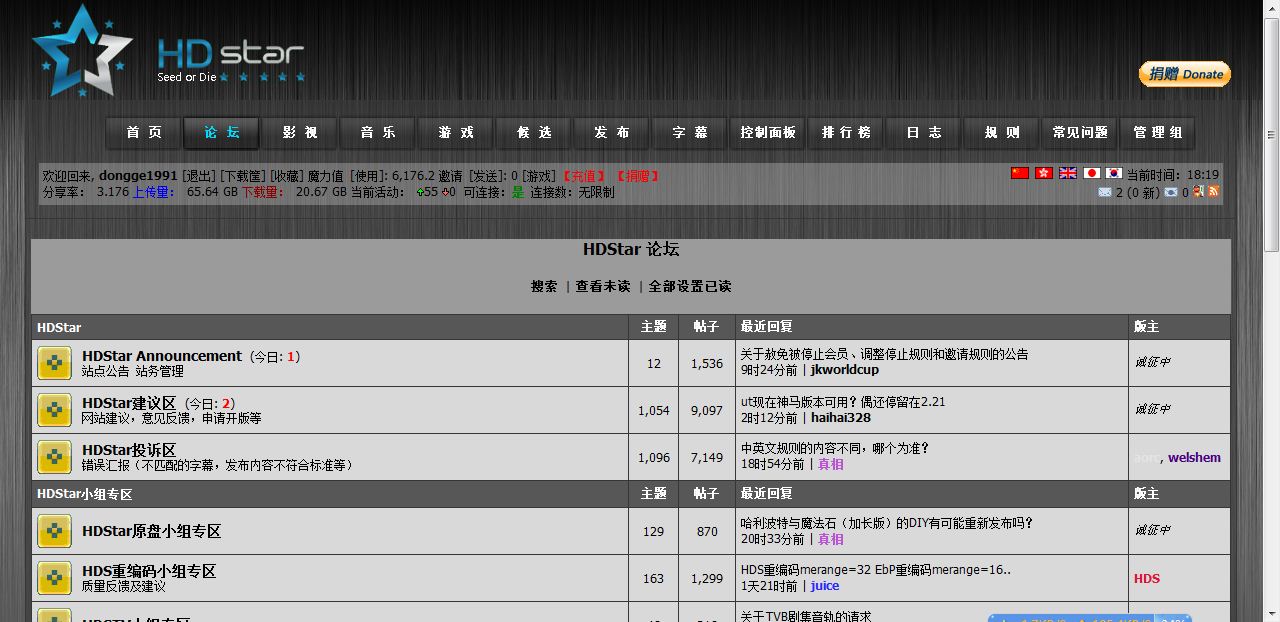Open the HDS重编码小组专区 forum

click(x=149, y=571)
